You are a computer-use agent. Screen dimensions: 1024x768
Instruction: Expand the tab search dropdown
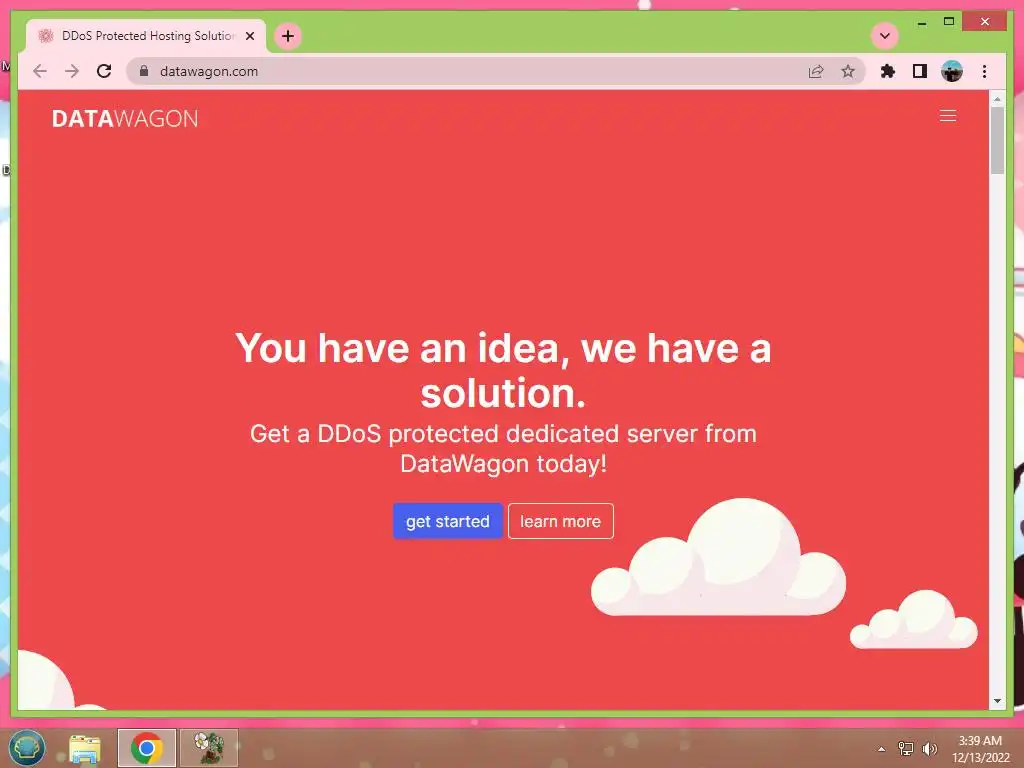[x=885, y=36]
